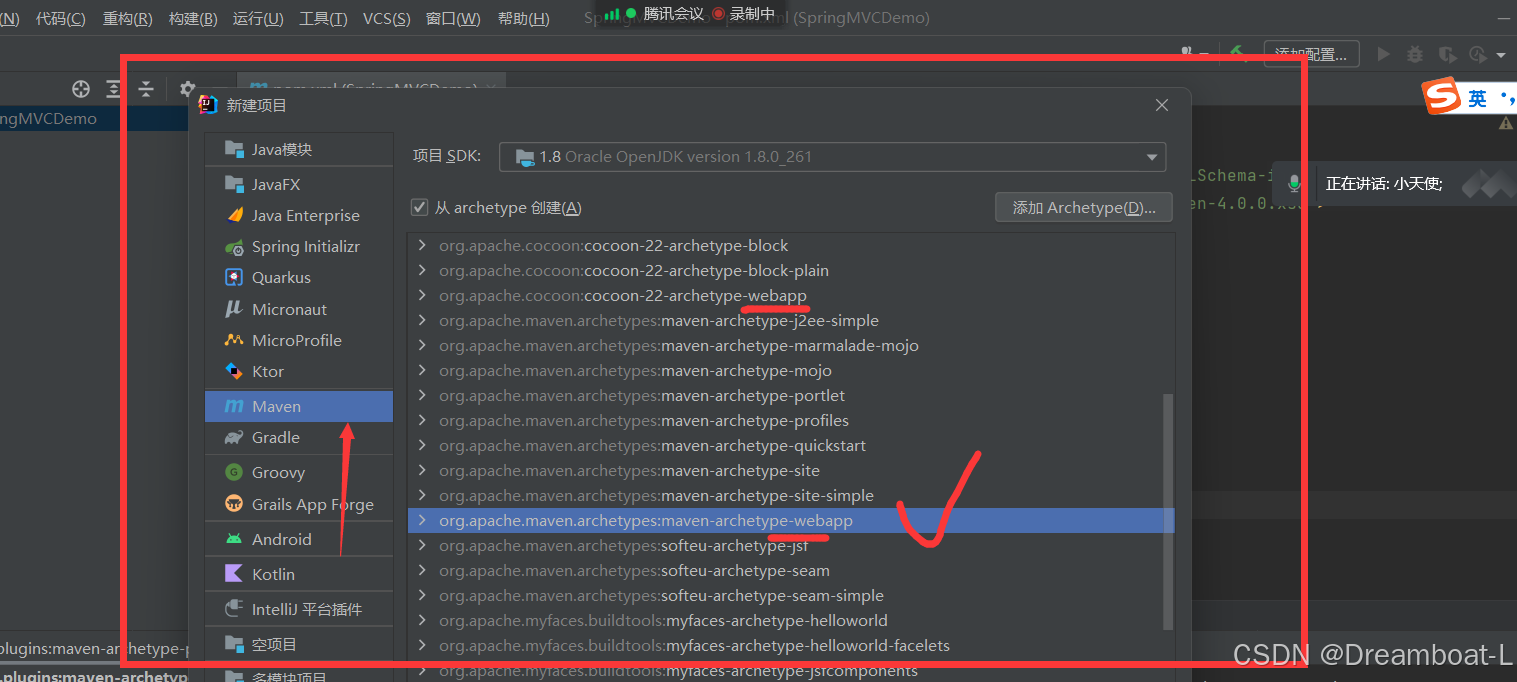
Task: Click the Run with Coverage shield icon
Action: [x=1446, y=54]
